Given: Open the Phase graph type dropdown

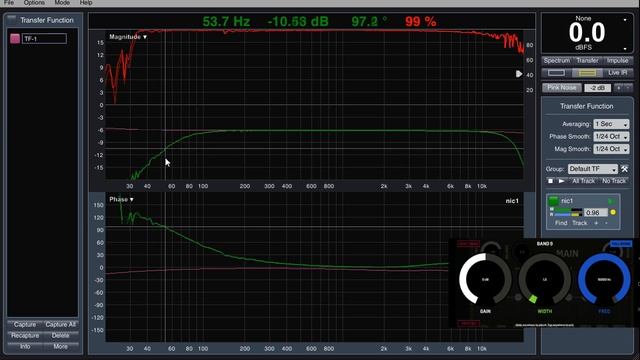Looking at the screenshot, I should pyautogui.click(x=121, y=199).
